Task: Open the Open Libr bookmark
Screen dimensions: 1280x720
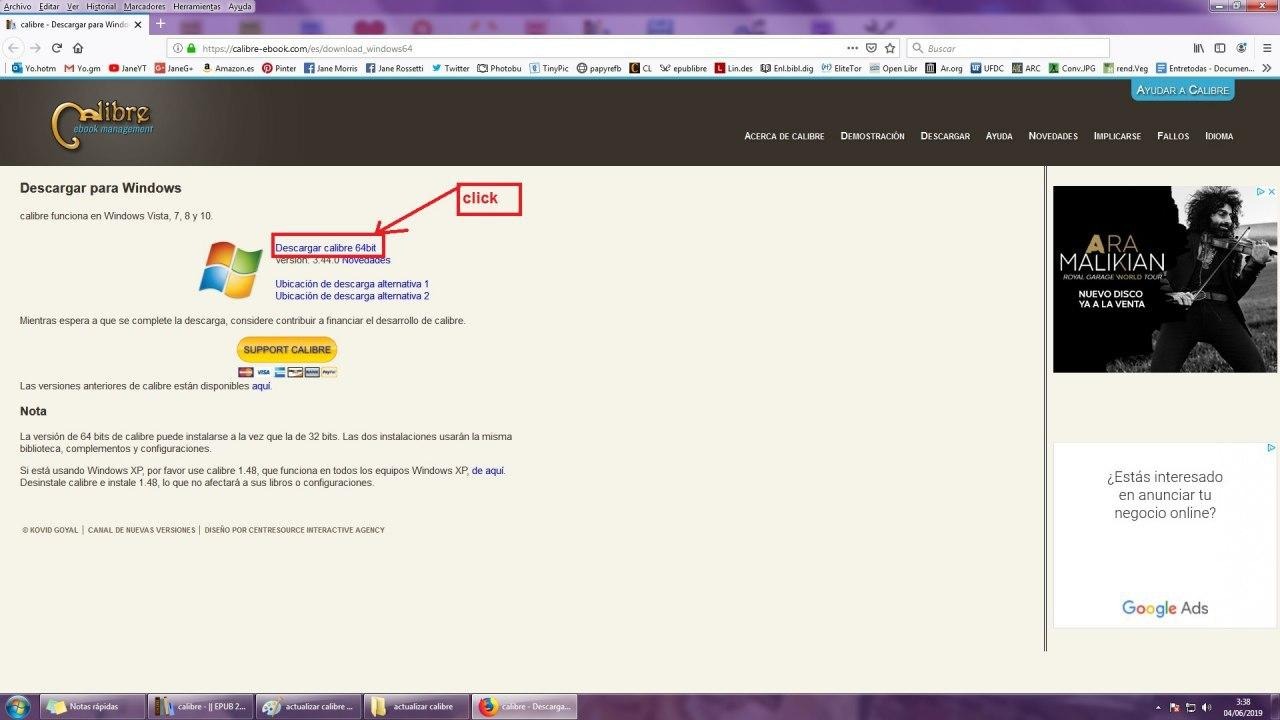Action: (x=894, y=68)
